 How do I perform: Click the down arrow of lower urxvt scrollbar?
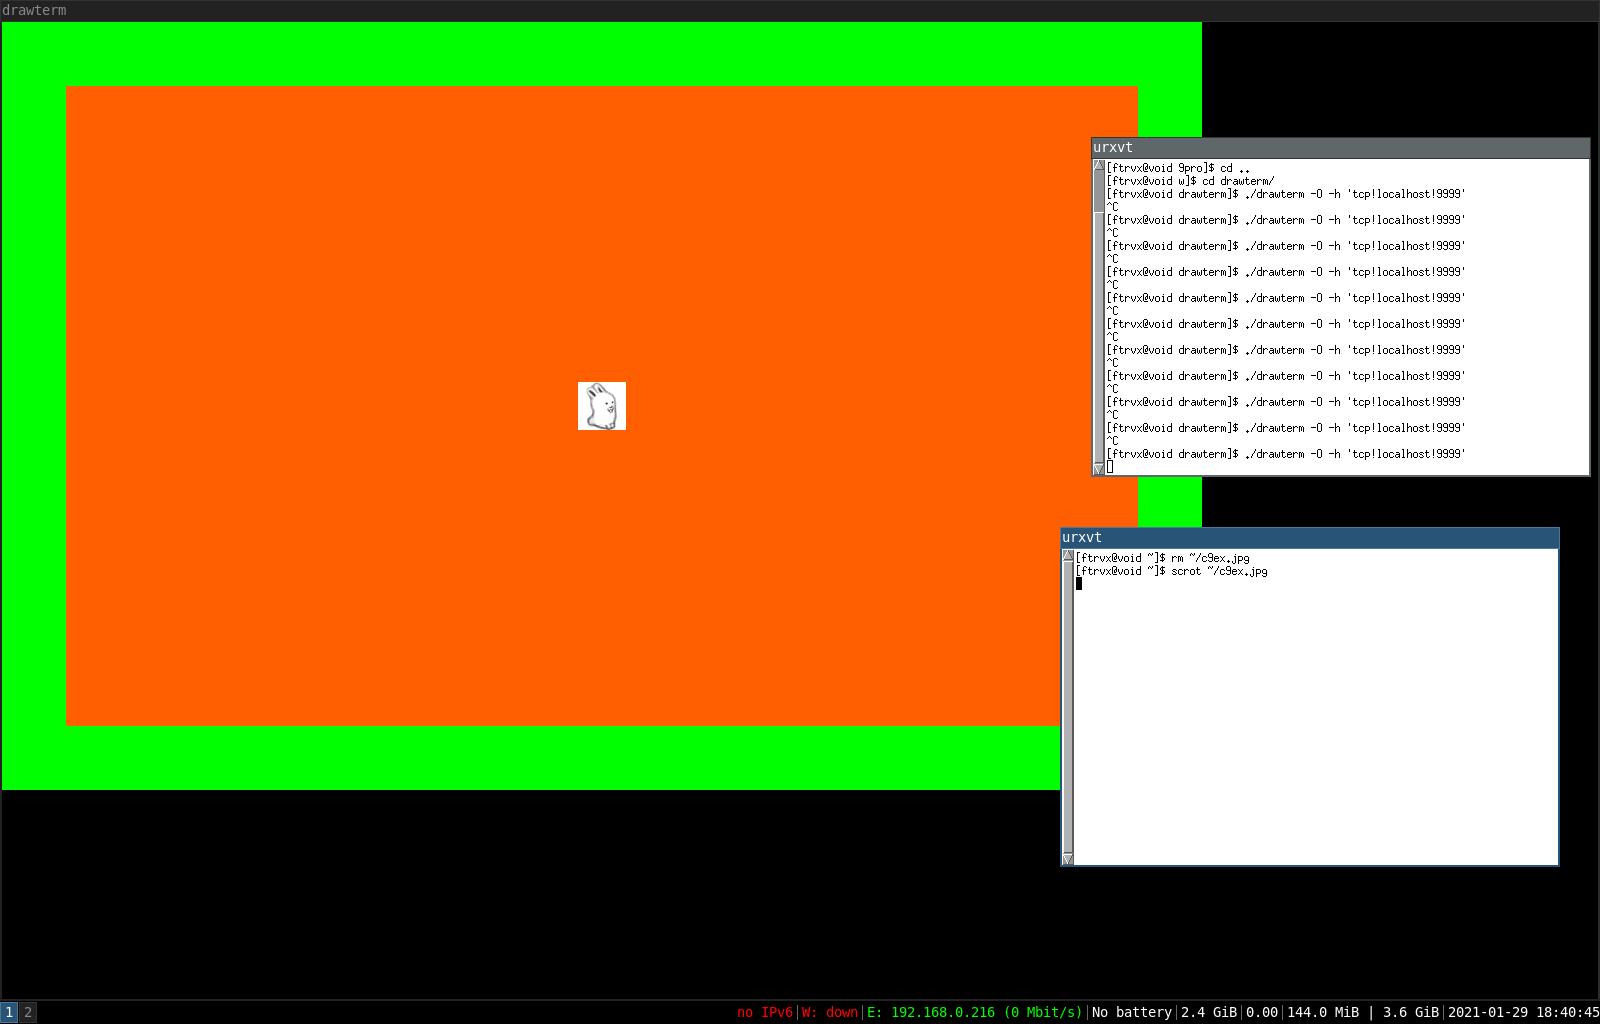tap(1068, 858)
